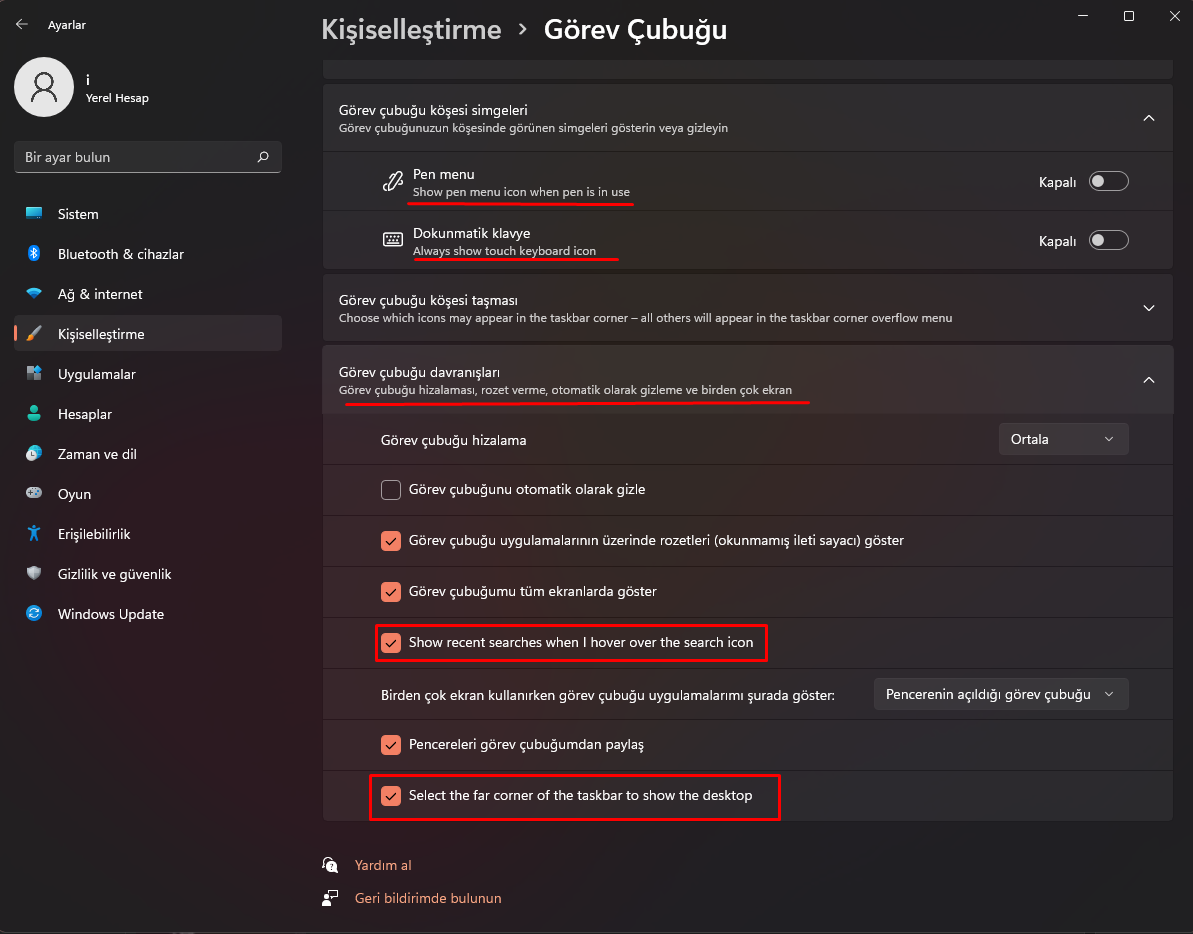Click the Erişilebilirlik accessibility icon

click(34, 534)
